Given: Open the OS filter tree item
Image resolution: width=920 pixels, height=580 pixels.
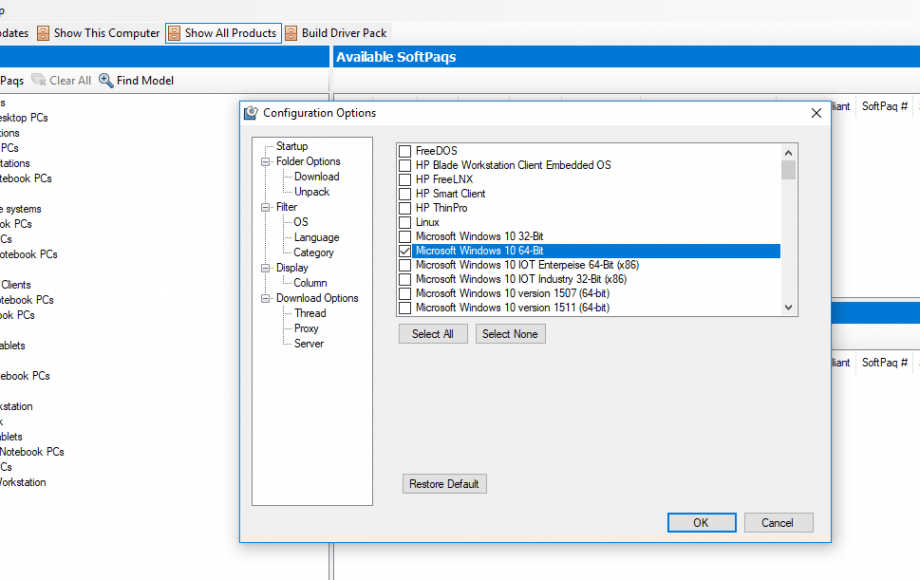Looking at the screenshot, I should pos(301,222).
